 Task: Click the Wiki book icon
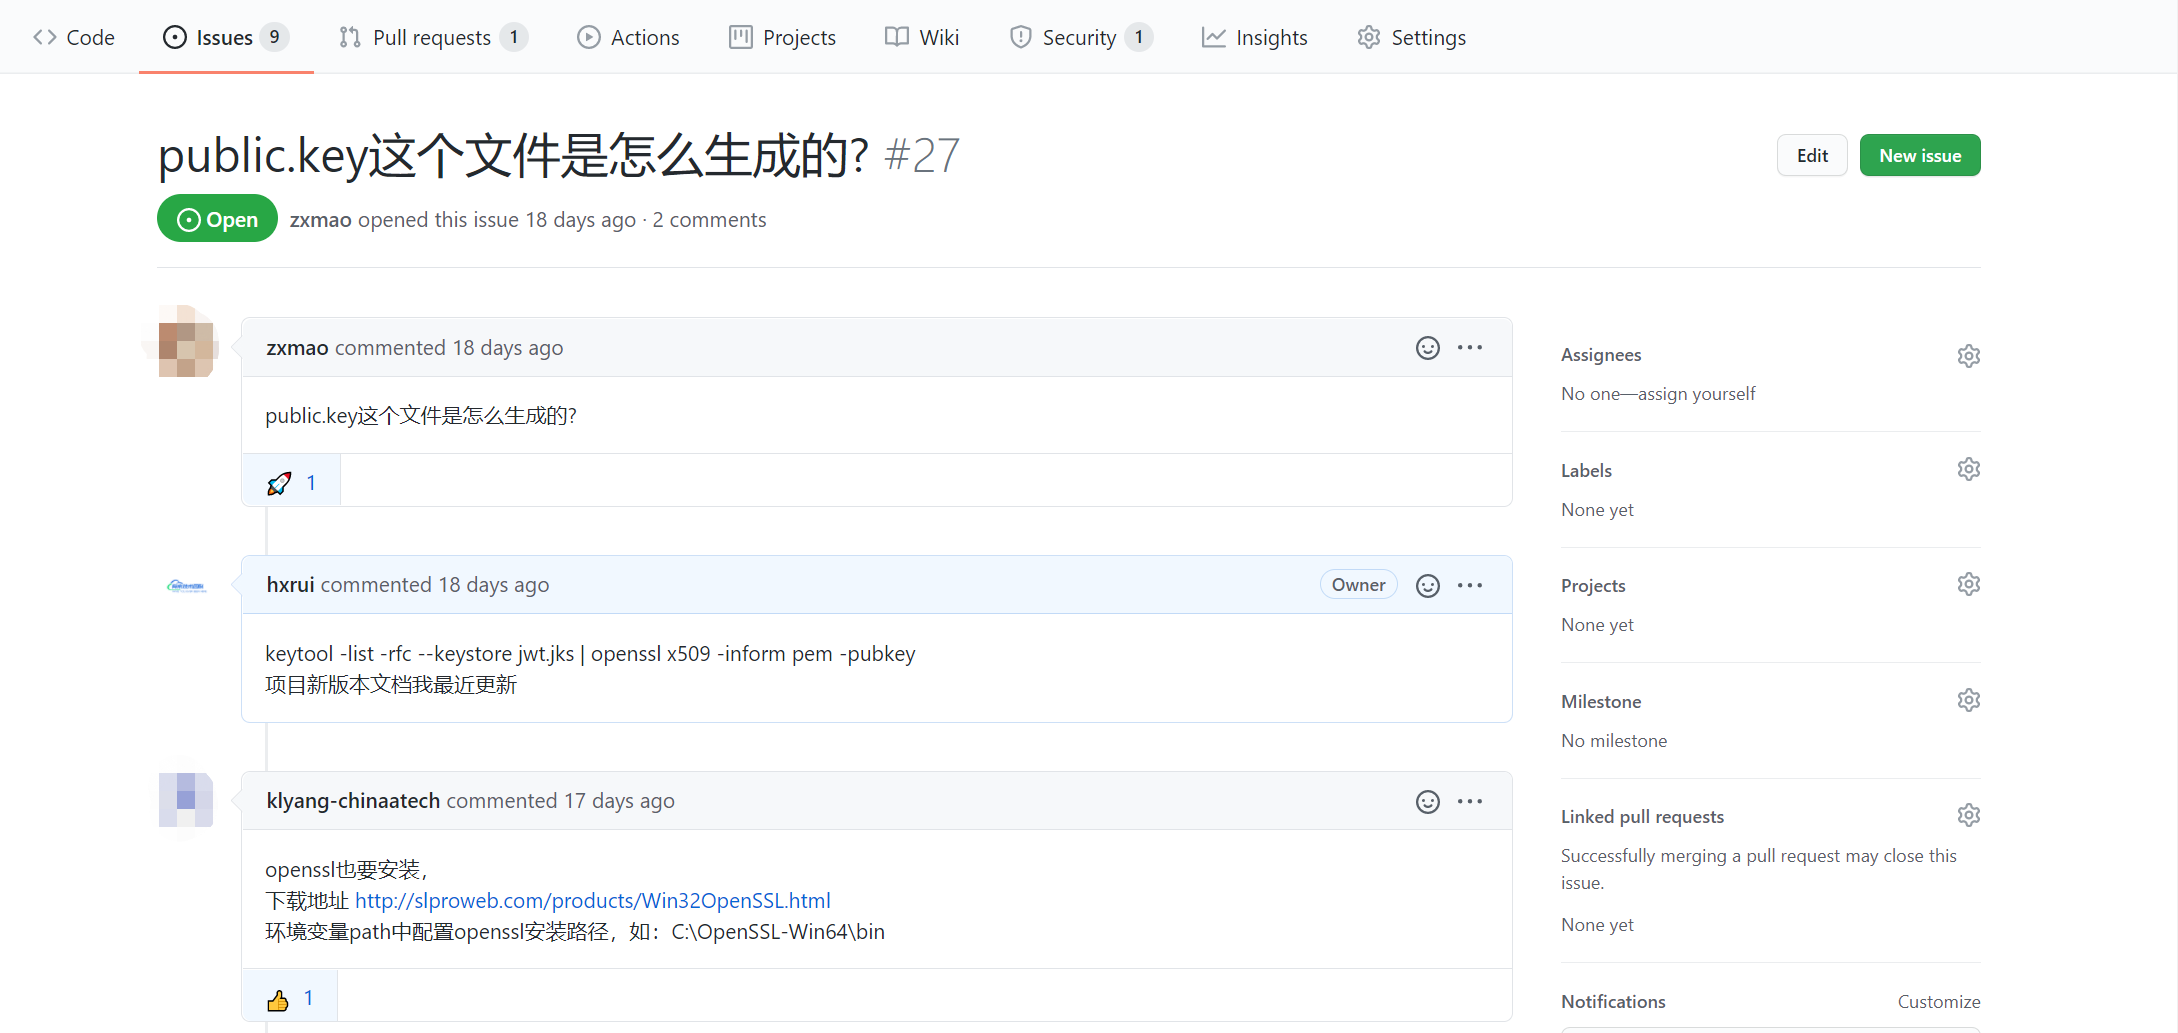tap(896, 37)
